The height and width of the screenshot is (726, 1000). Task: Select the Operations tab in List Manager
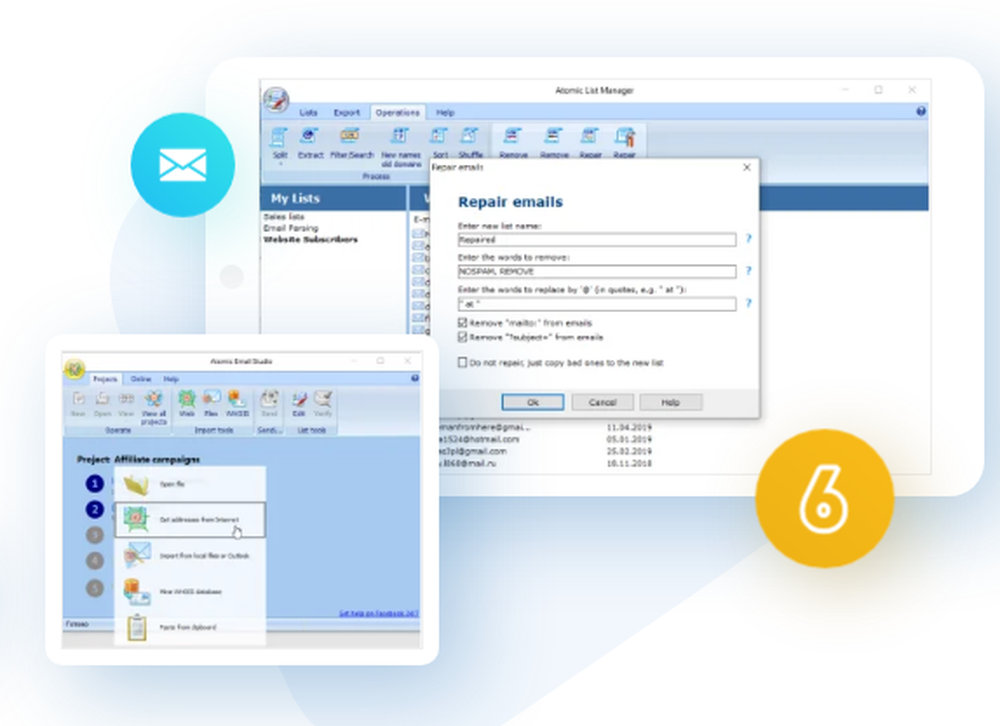(x=397, y=112)
